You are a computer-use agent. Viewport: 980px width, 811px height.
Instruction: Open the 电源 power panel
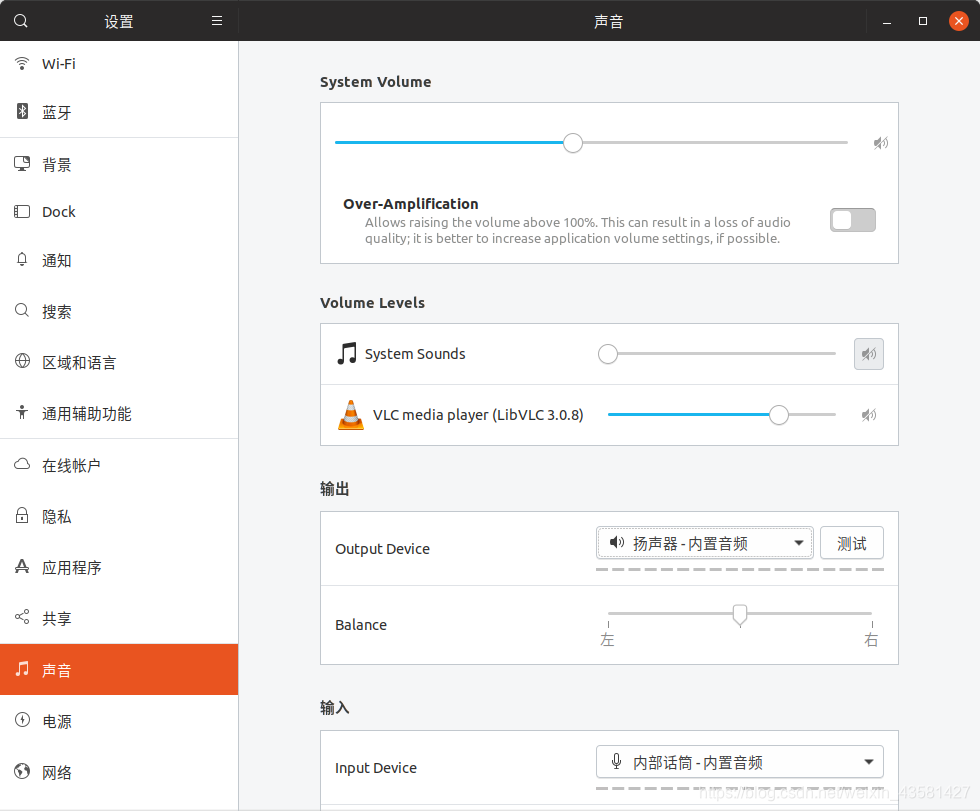pyautogui.click(x=119, y=721)
